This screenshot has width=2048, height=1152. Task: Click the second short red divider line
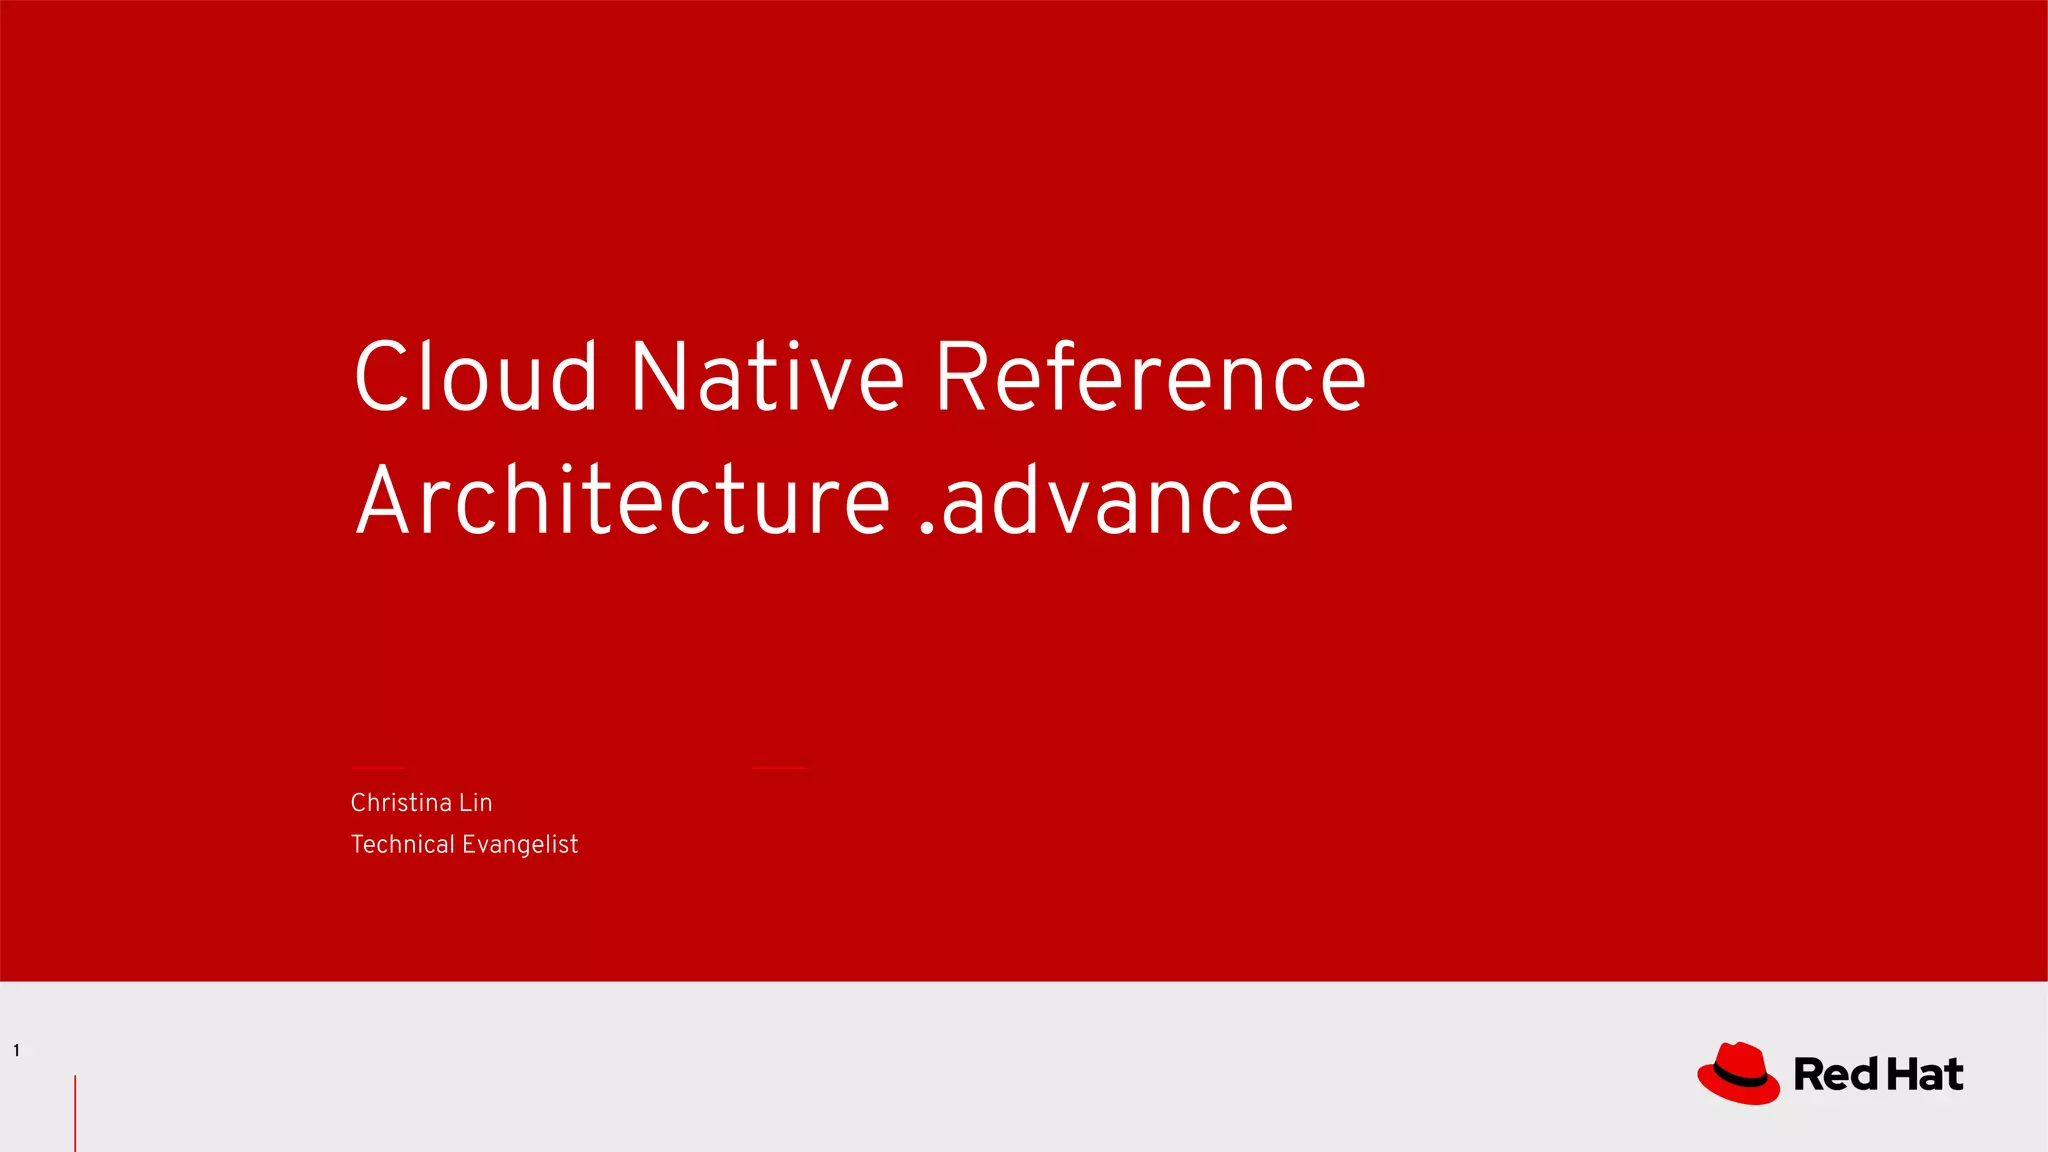coord(779,767)
